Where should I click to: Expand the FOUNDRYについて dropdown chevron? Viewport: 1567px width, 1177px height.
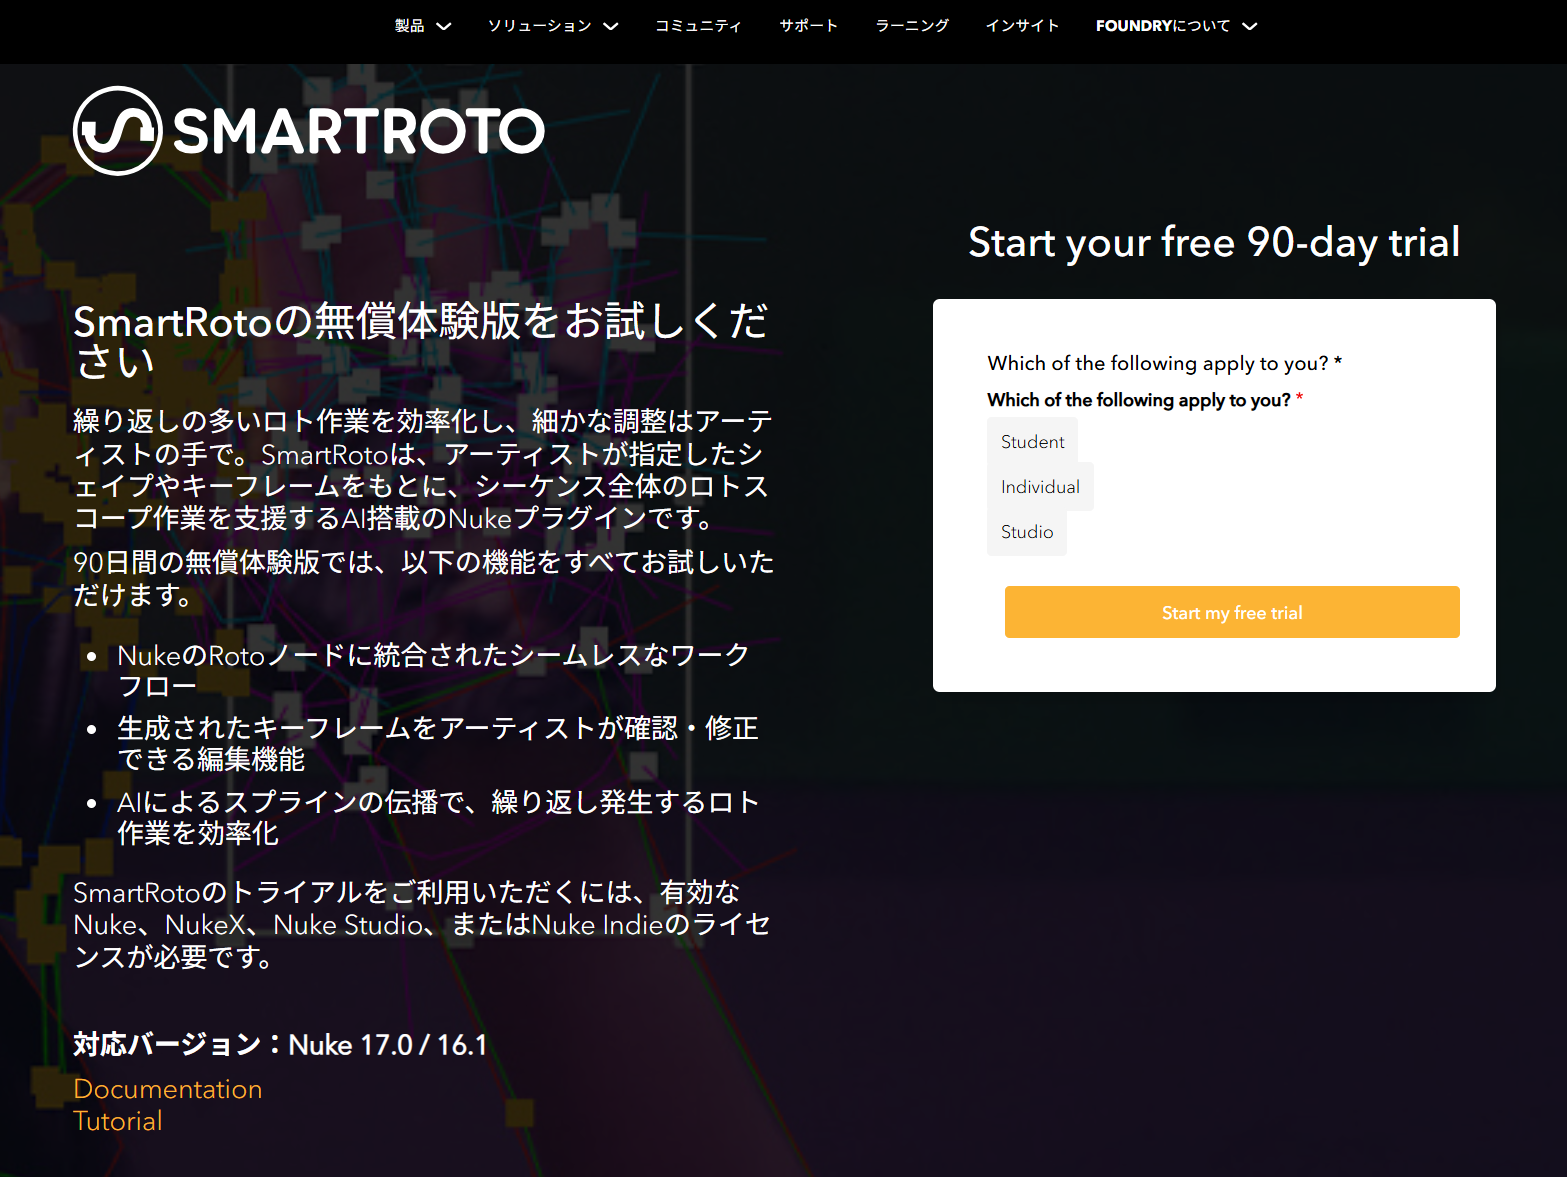tap(1250, 26)
